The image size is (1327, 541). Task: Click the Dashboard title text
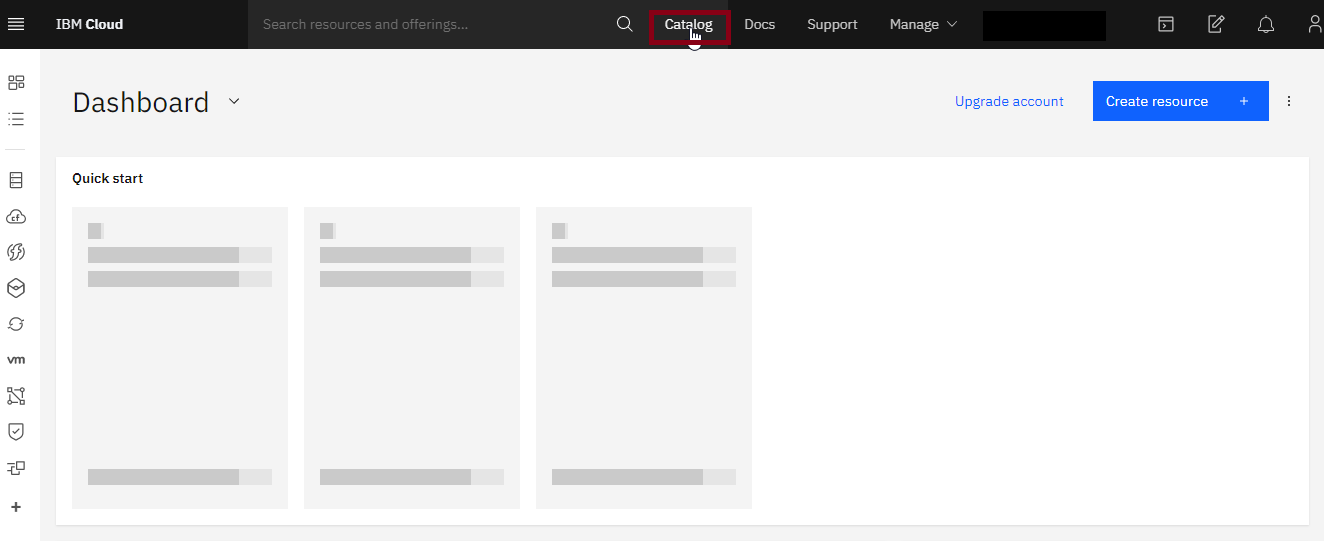141,102
